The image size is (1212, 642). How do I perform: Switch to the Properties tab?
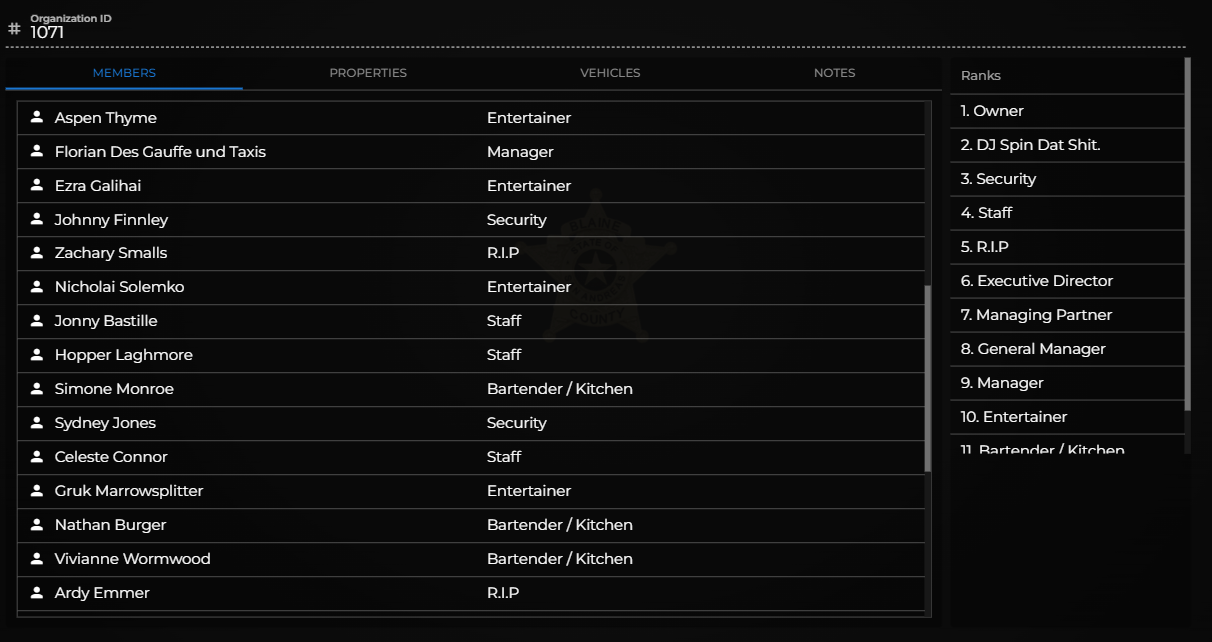[x=368, y=73]
